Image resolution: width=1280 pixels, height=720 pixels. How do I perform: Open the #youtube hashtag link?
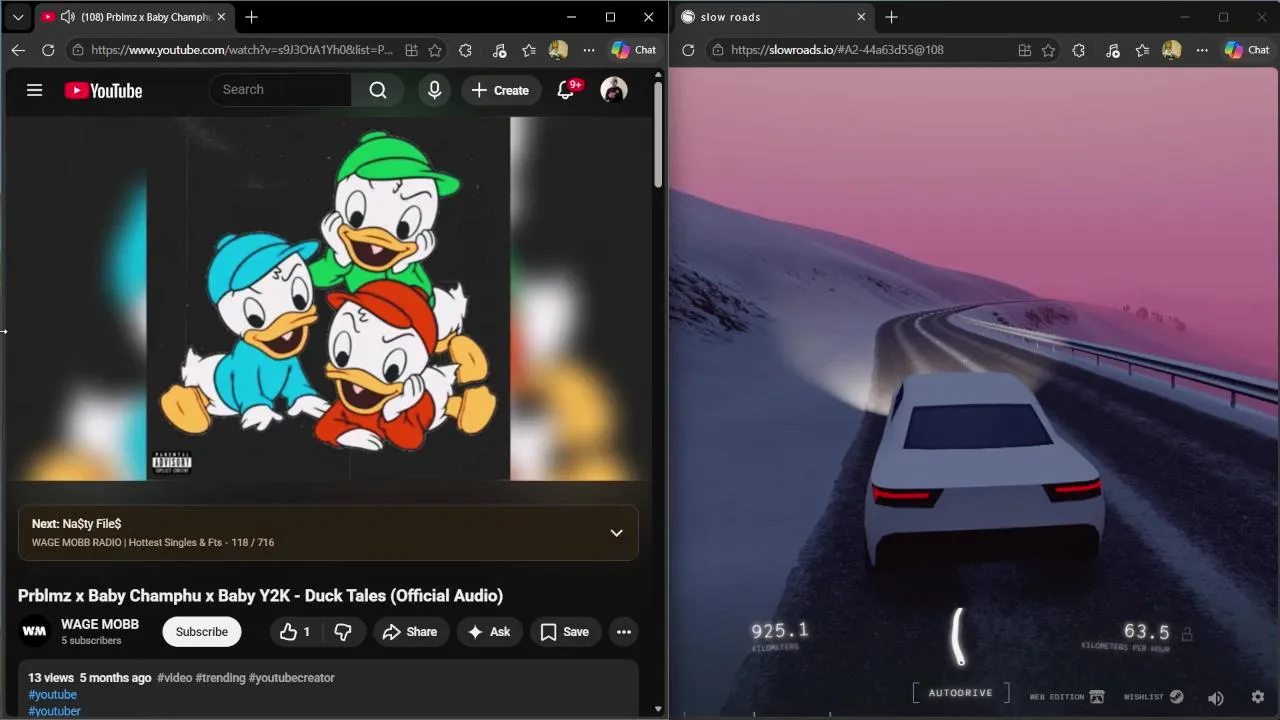[52, 695]
